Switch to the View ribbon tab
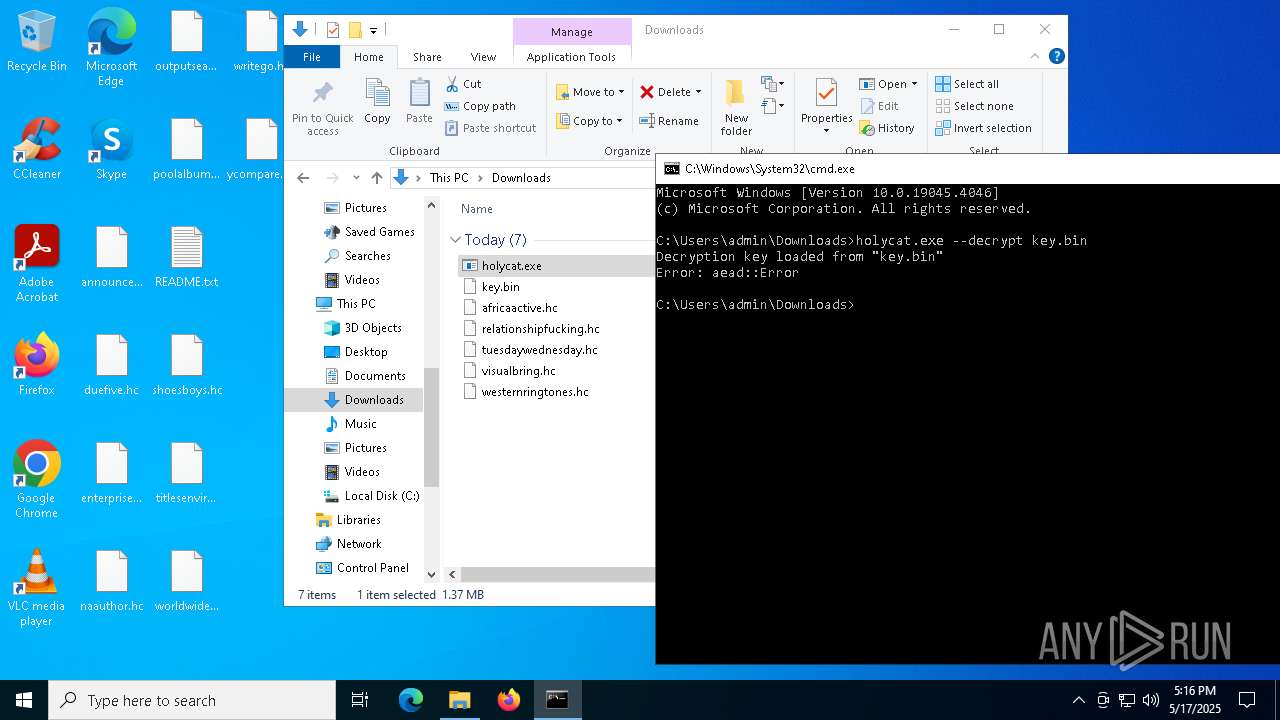The width and height of the screenshot is (1280, 720). coord(483,57)
